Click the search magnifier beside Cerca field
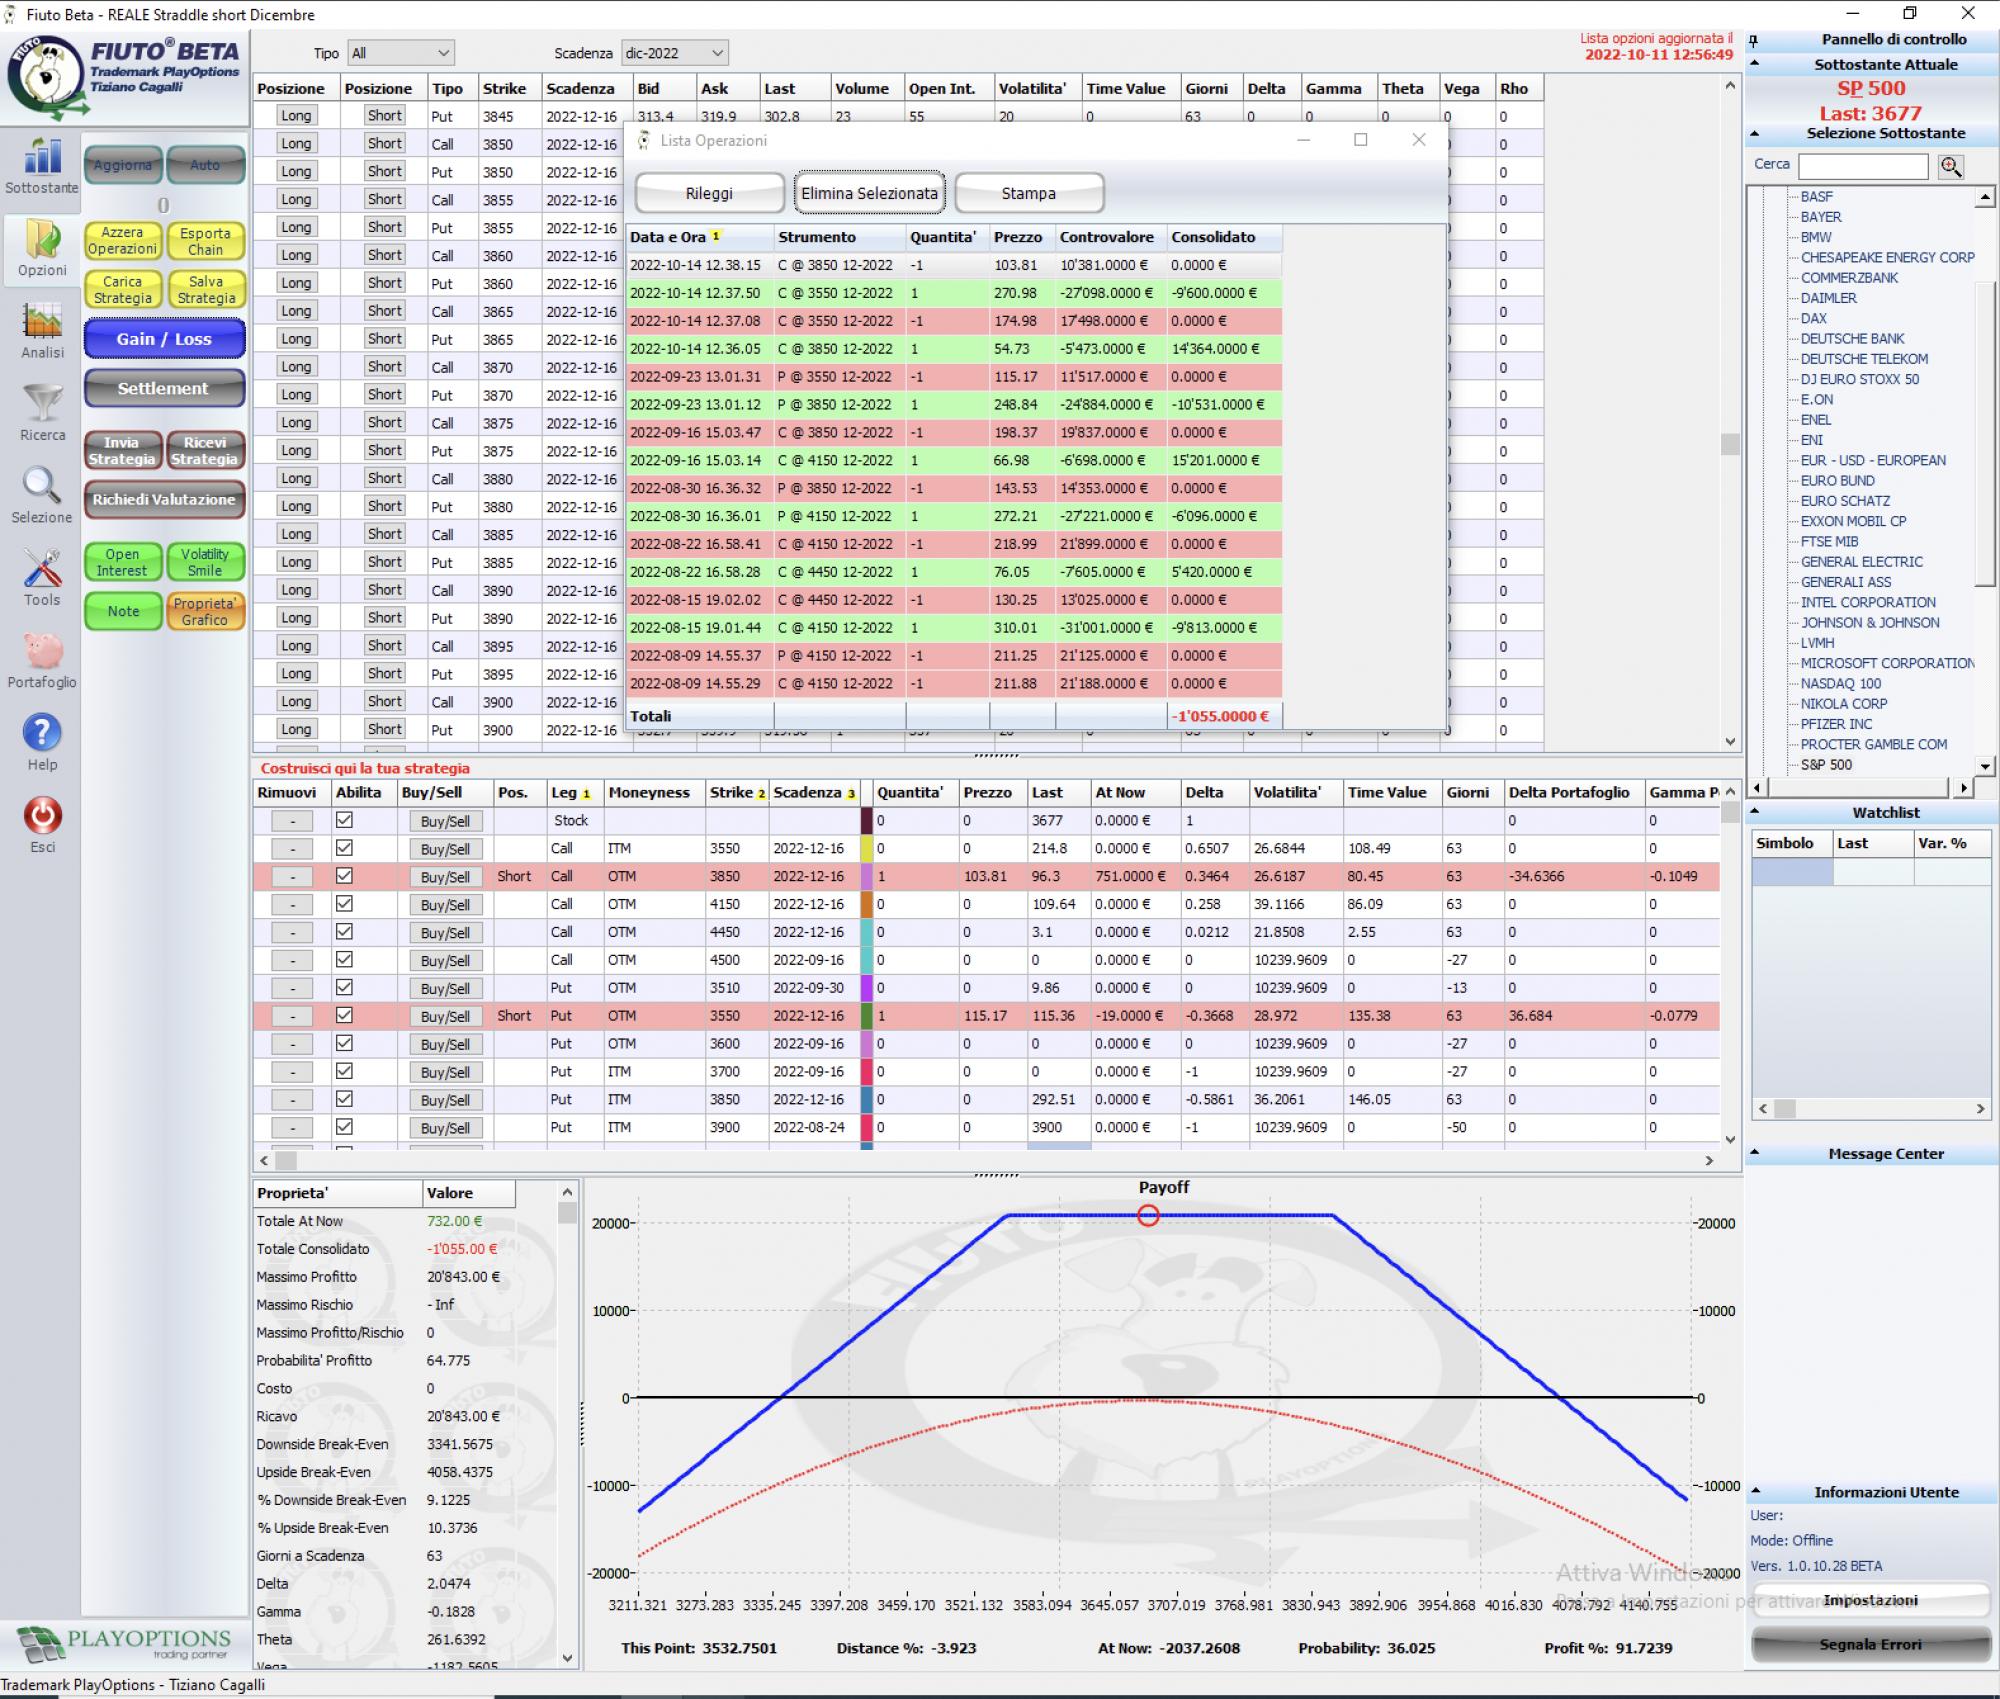Image resolution: width=2000 pixels, height=1699 pixels. point(1950,166)
